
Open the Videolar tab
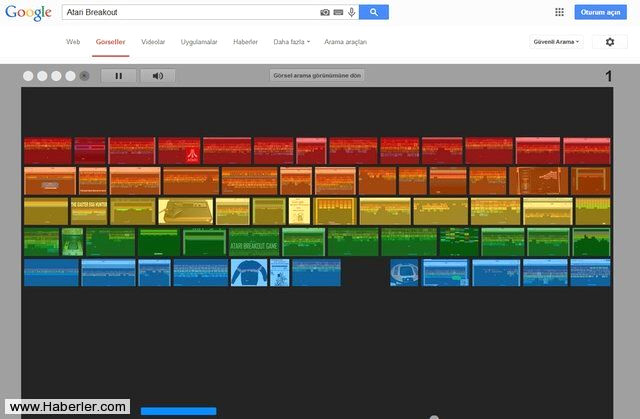[x=153, y=42]
